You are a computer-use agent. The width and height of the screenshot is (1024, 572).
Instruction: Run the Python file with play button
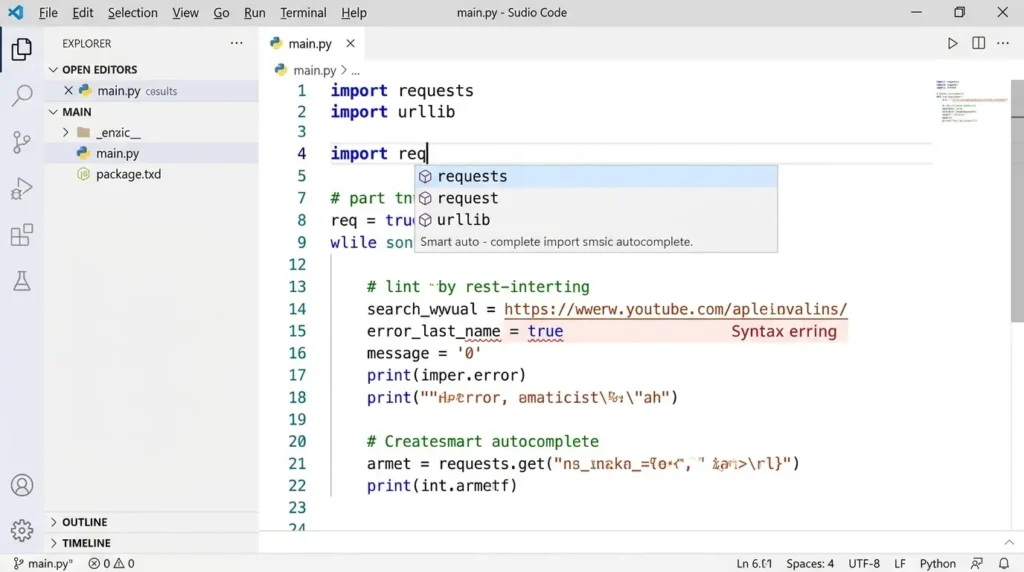[x=952, y=44]
